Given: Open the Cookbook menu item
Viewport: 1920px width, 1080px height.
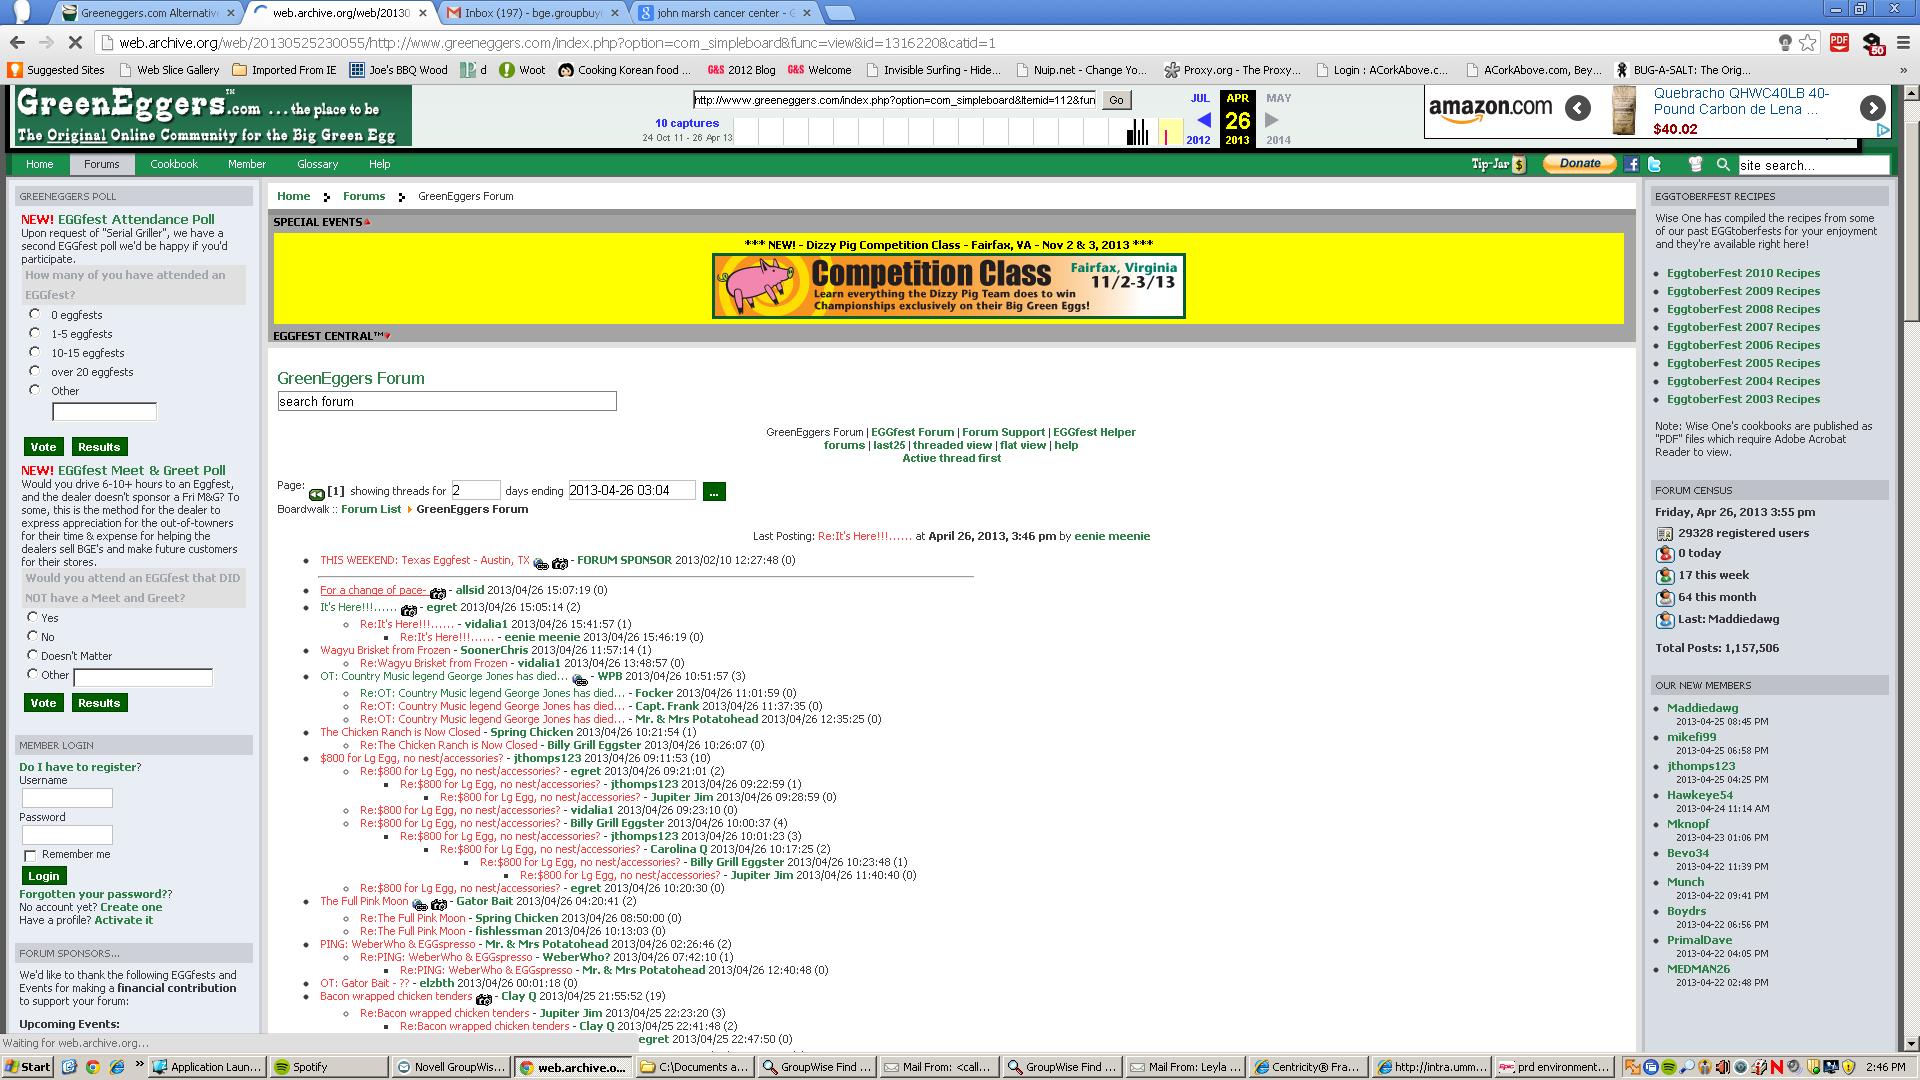Looking at the screenshot, I should (174, 164).
